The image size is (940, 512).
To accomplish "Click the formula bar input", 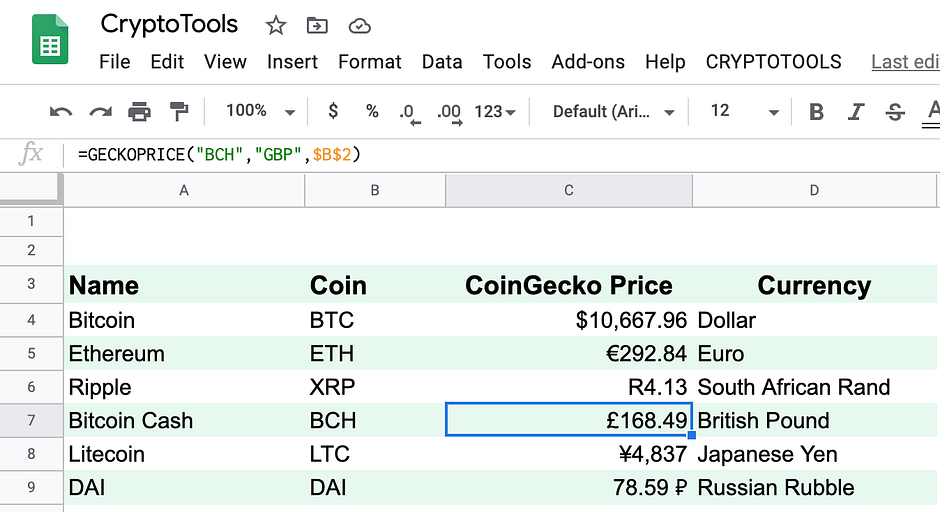I will click(x=500, y=155).
